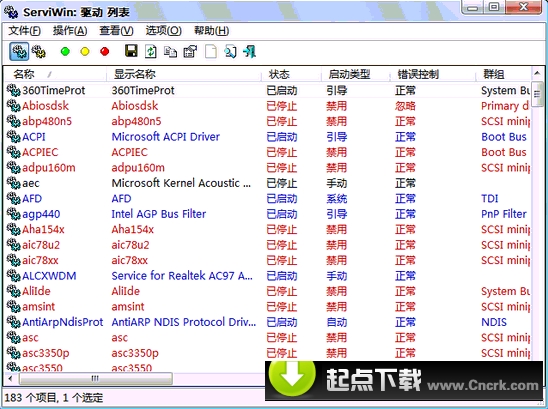Click the gear icon beside asc3350p
The width and height of the screenshot is (548, 409).
tap(13, 353)
